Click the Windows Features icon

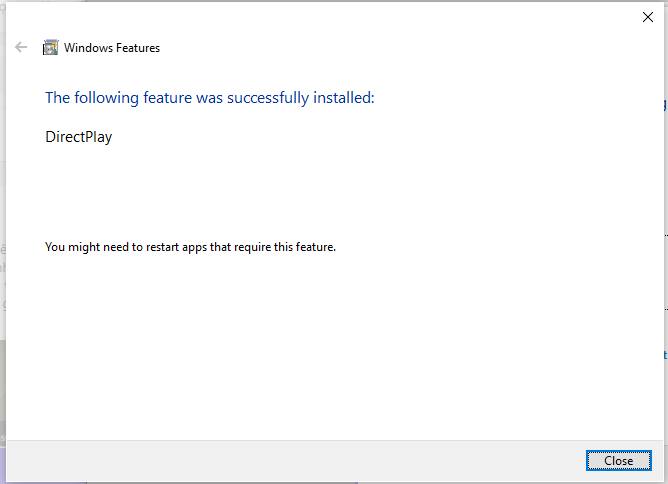tap(50, 47)
